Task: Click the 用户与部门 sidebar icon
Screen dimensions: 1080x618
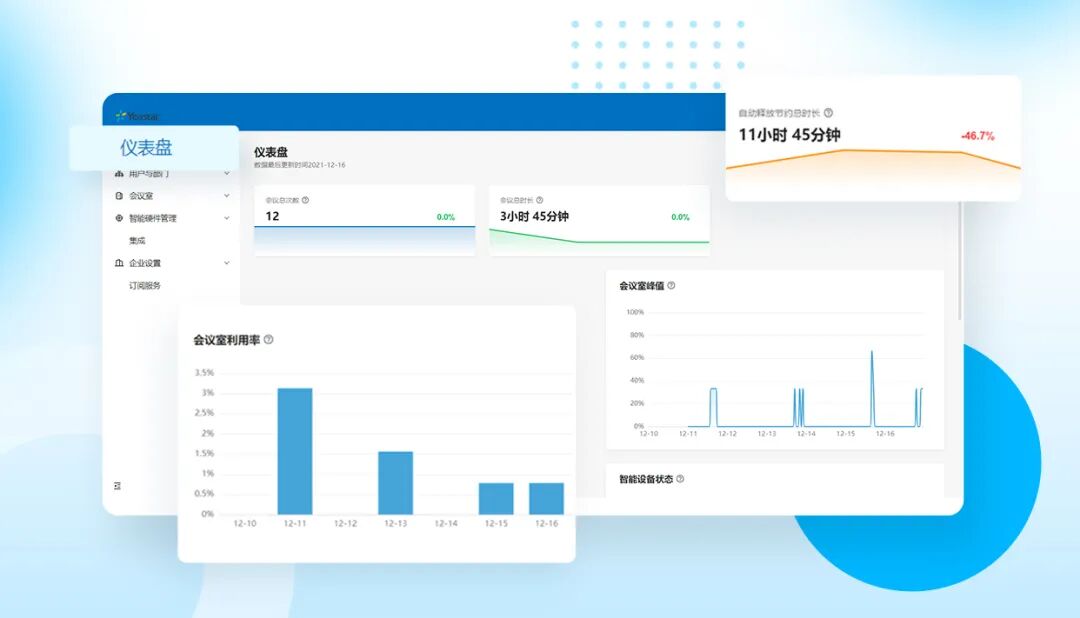Action: (119, 174)
